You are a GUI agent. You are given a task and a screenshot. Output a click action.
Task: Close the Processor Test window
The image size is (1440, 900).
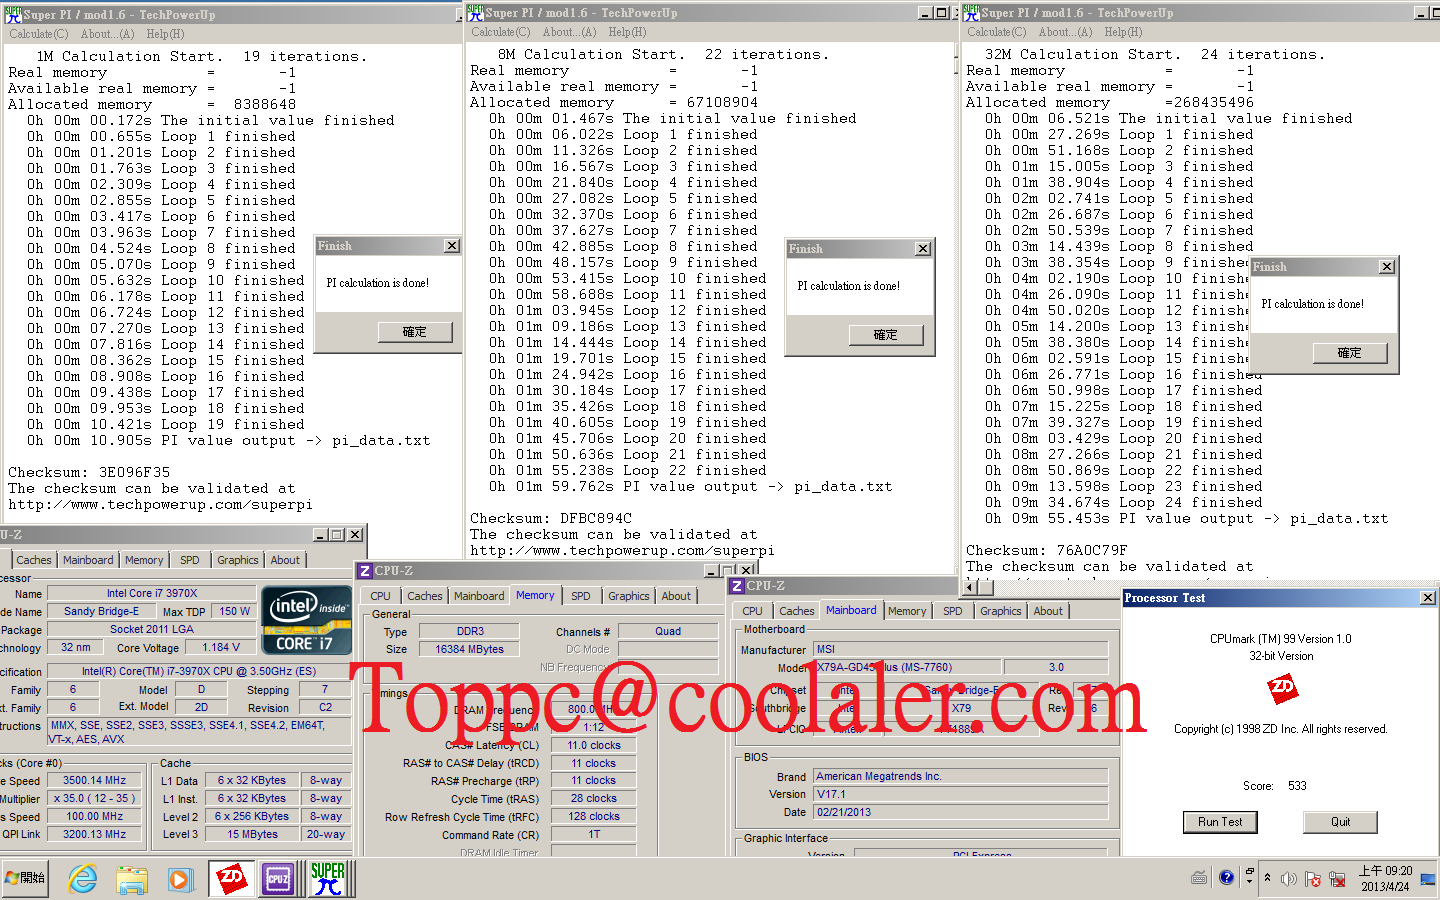[x=1428, y=598]
